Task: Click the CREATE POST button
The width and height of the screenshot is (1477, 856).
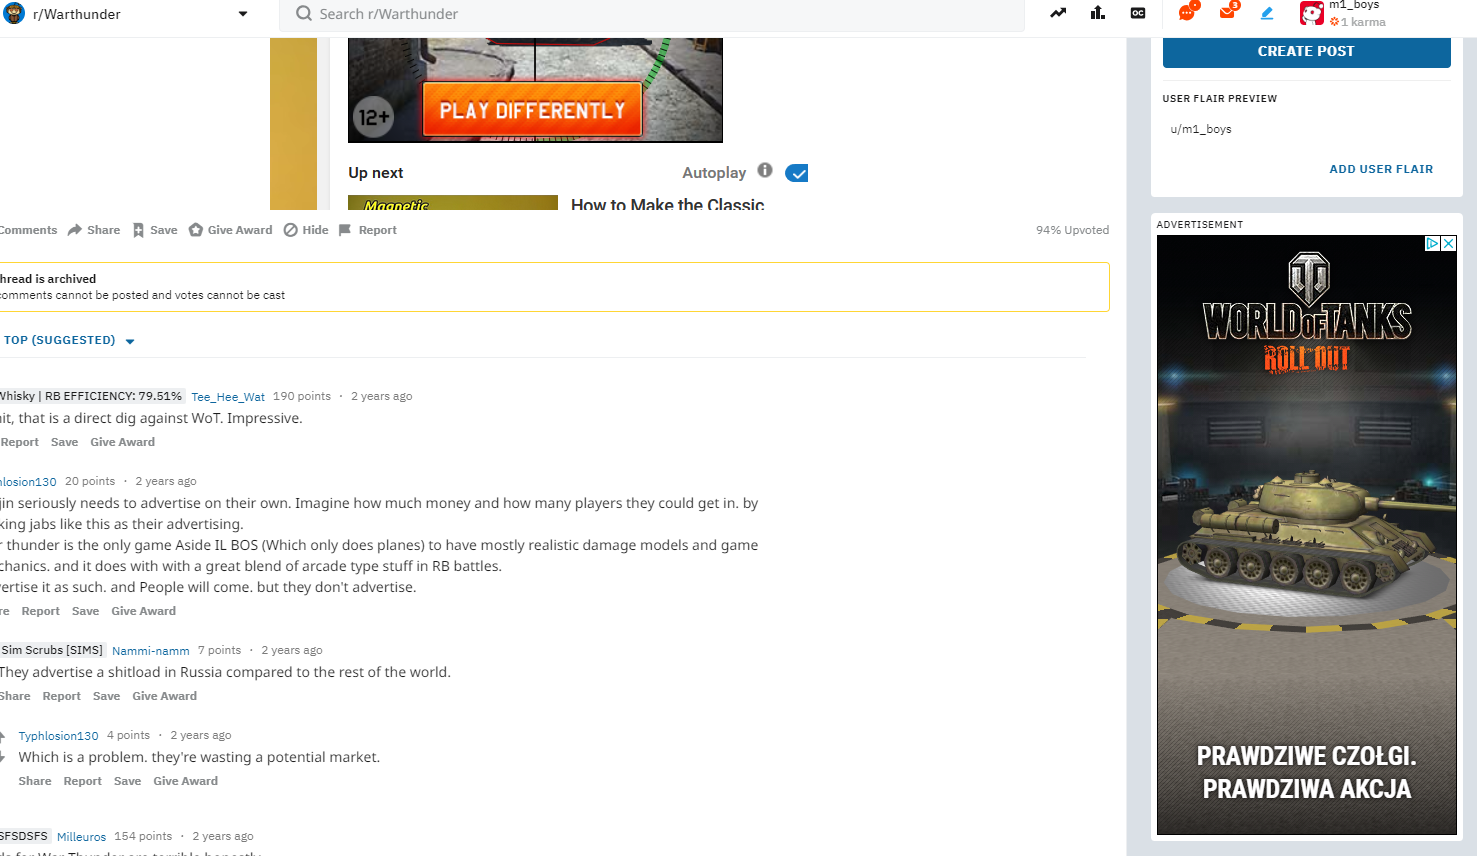Action: (1306, 51)
